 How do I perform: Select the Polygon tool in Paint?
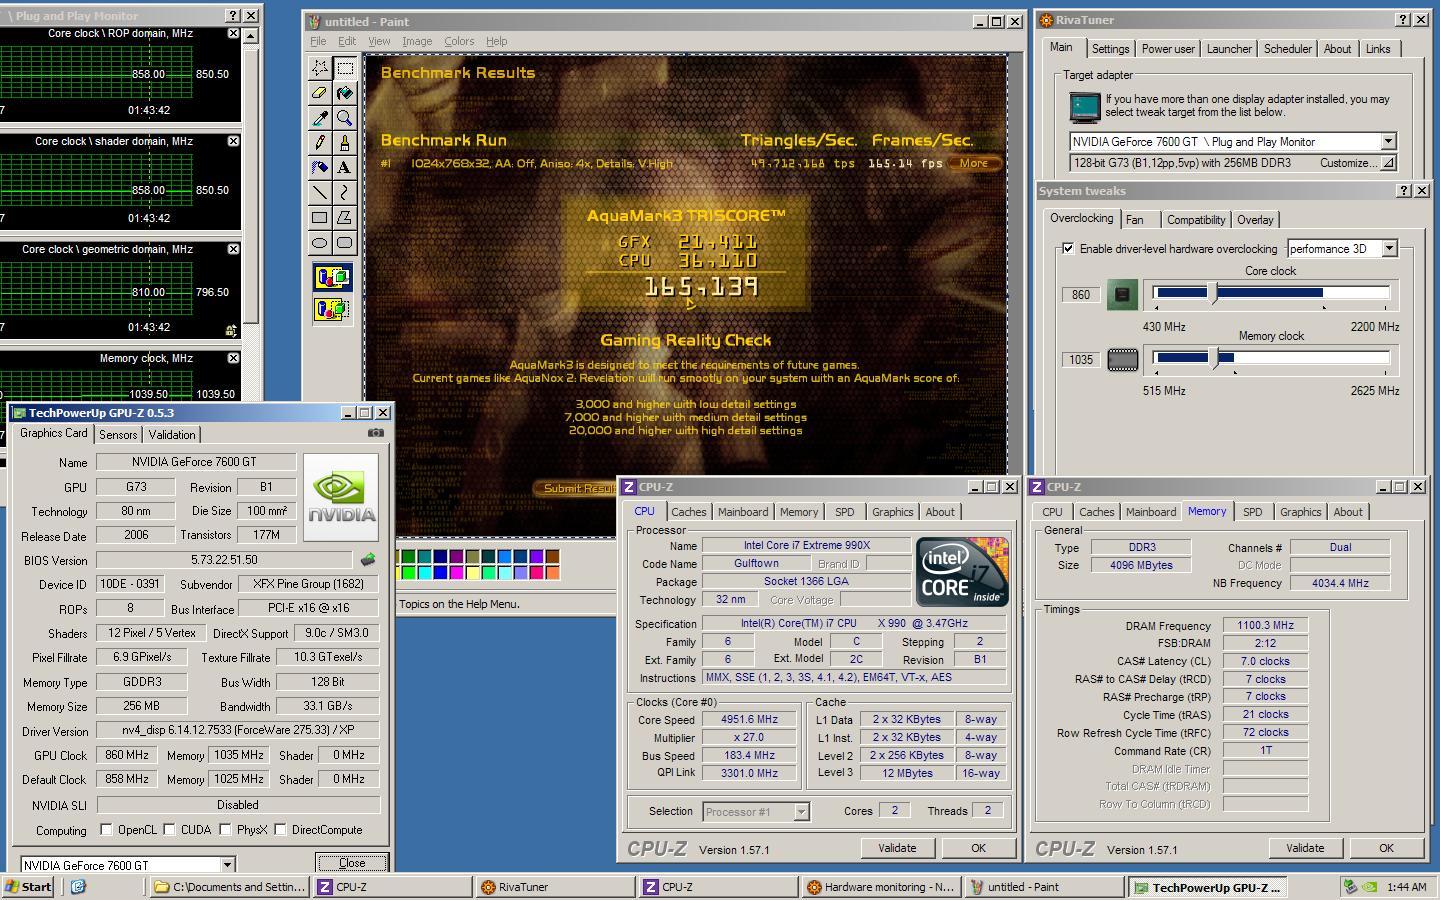click(345, 217)
